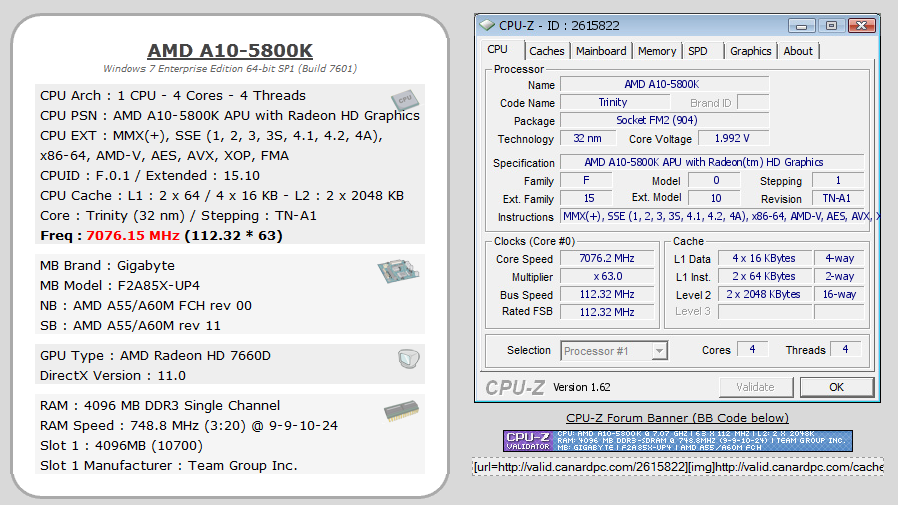
Task: Click the AMD A10-5800K page heading
Action: (230, 50)
